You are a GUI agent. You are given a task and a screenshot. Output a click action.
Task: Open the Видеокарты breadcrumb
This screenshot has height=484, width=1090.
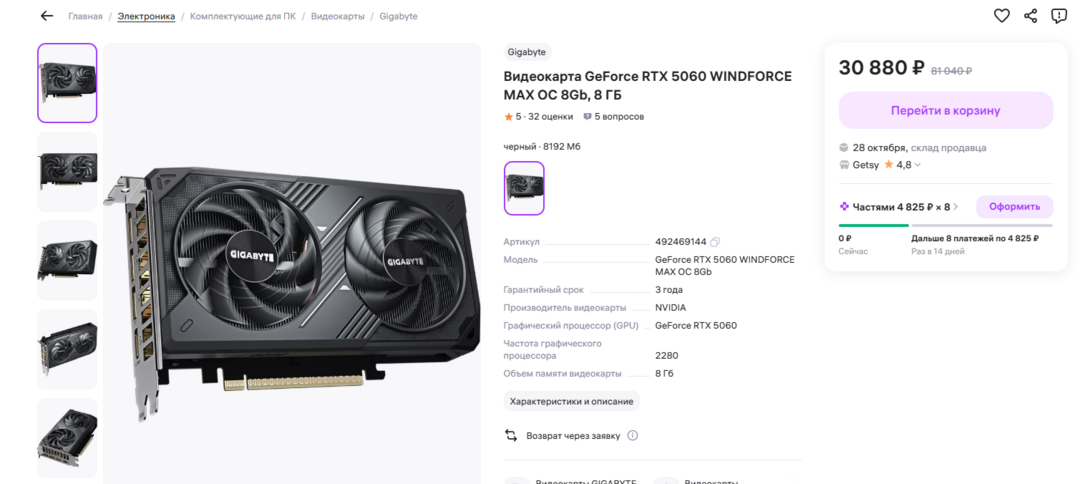click(x=337, y=16)
